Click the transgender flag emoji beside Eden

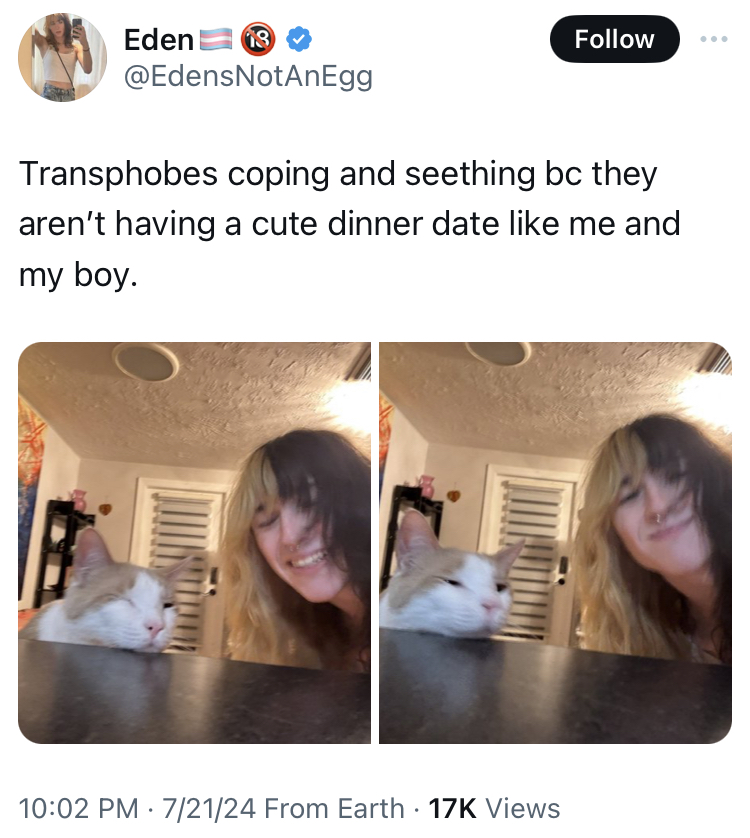point(216,40)
